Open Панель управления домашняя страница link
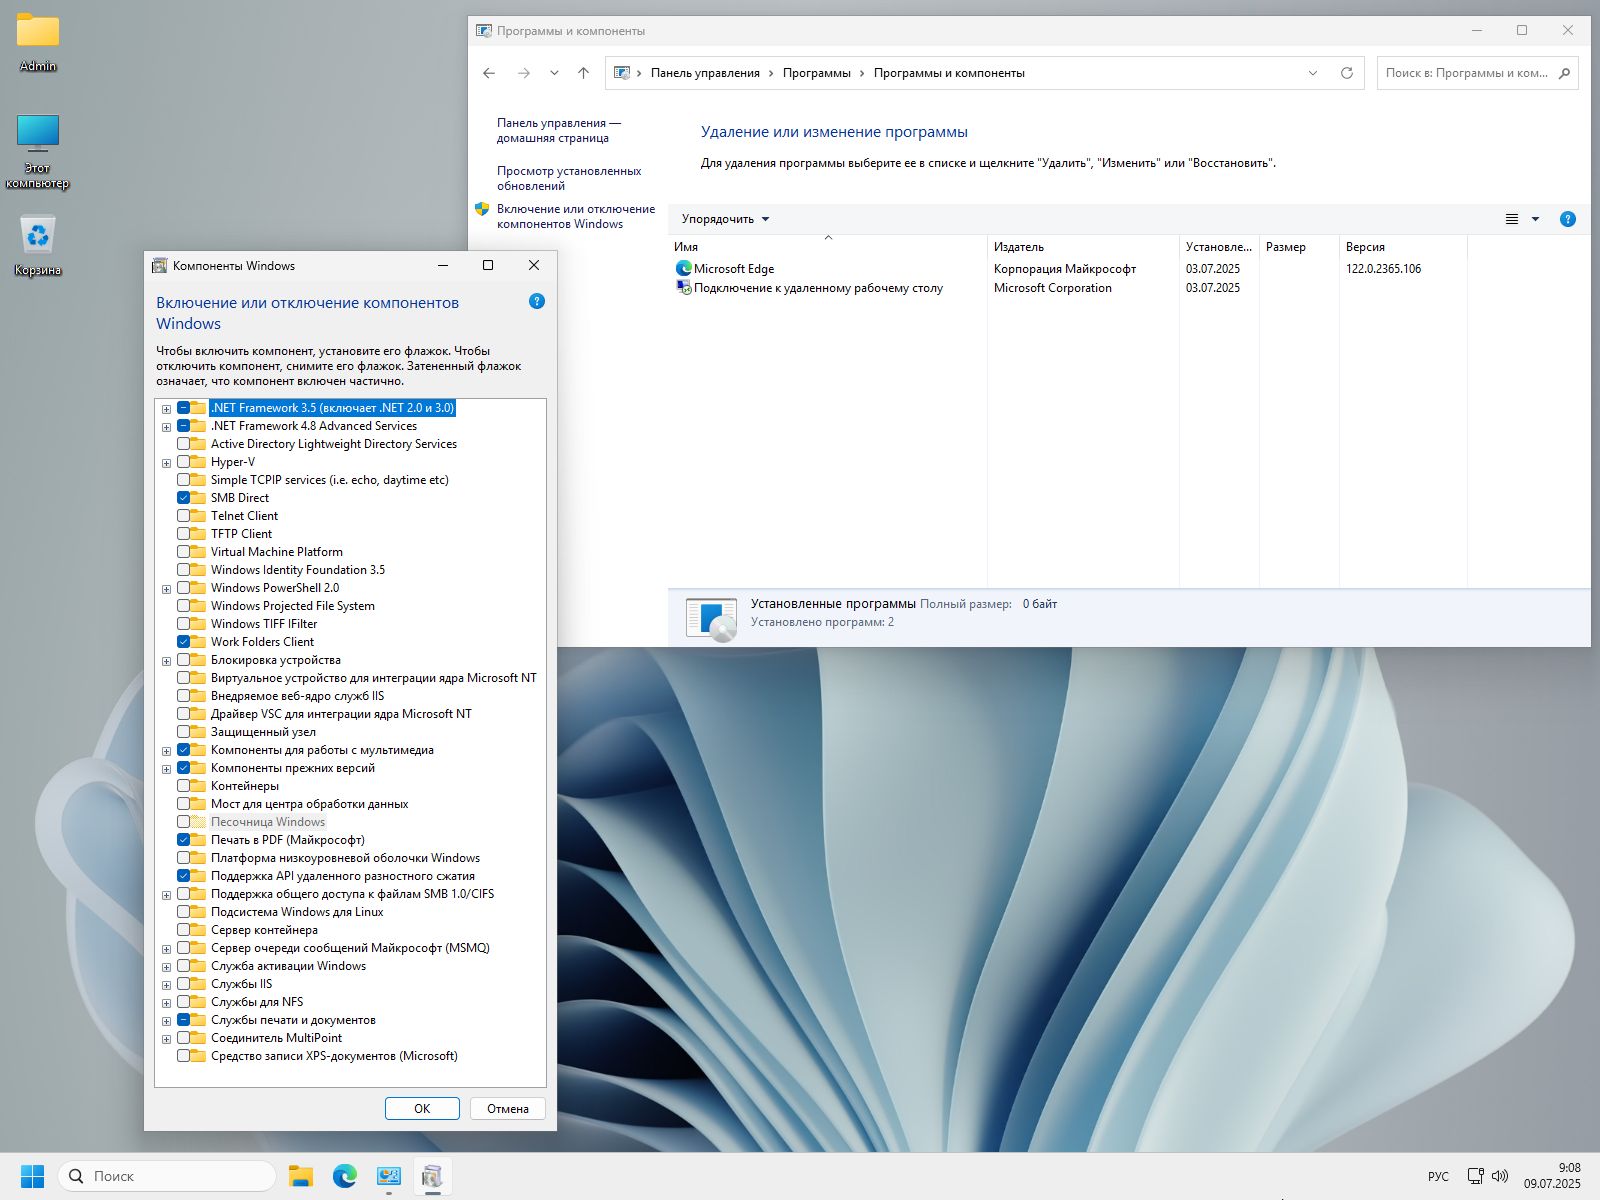The width and height of the screenshot is (1600, 1200). (559, 131)
